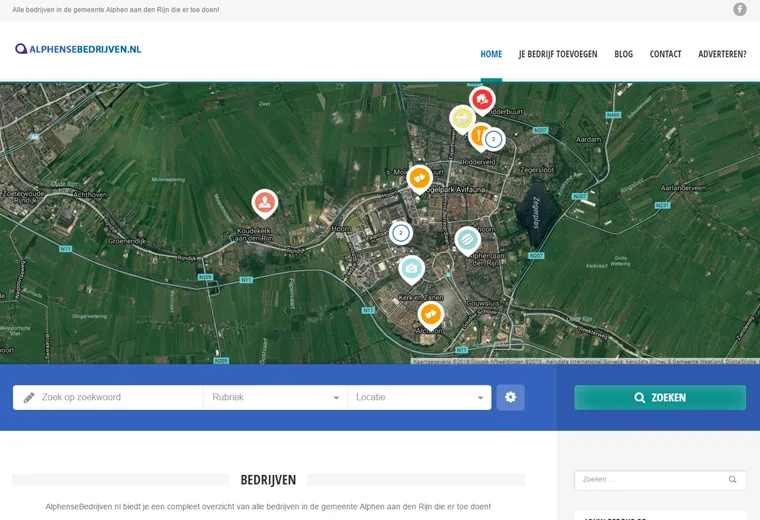
Task: Click the teal striped circle marker
Action: click(x=467, y=239)
